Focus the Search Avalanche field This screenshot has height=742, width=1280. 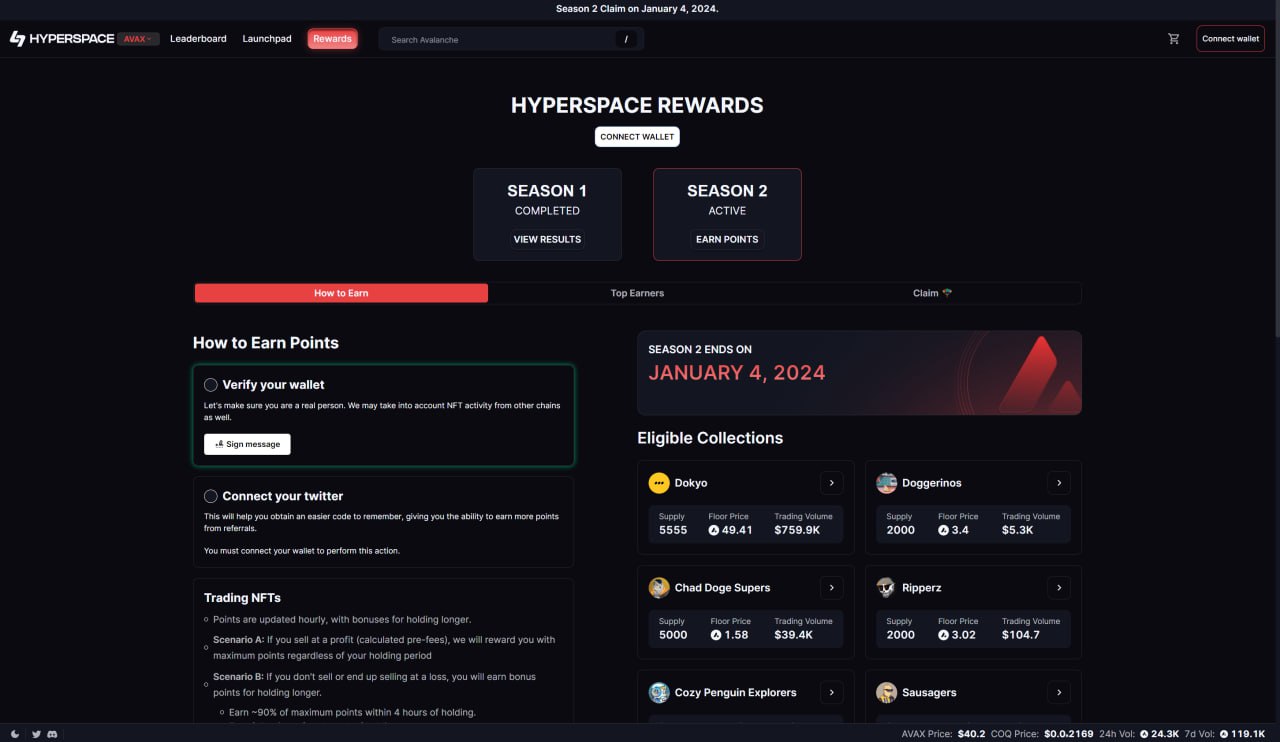(x=511, y=39)
